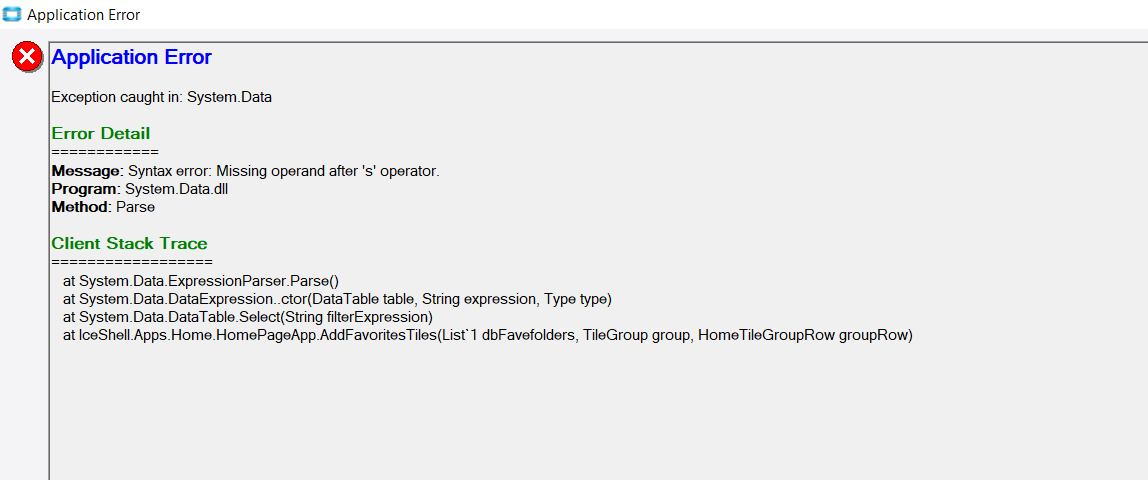
Task: Click the Method Parse line
Action: pyautogui.click(x=103, y=207)
